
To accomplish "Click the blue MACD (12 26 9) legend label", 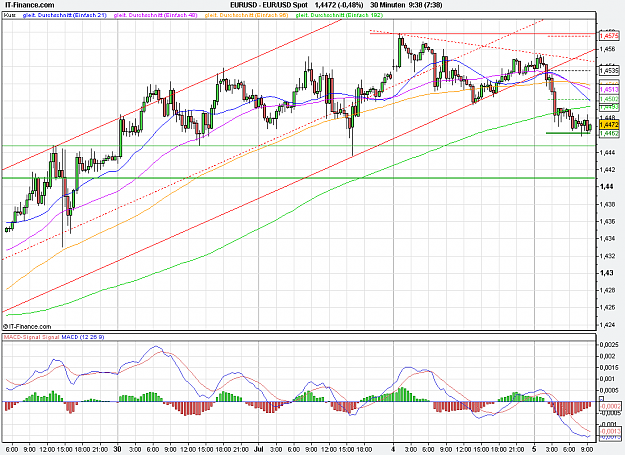I will tap(83, 337).
